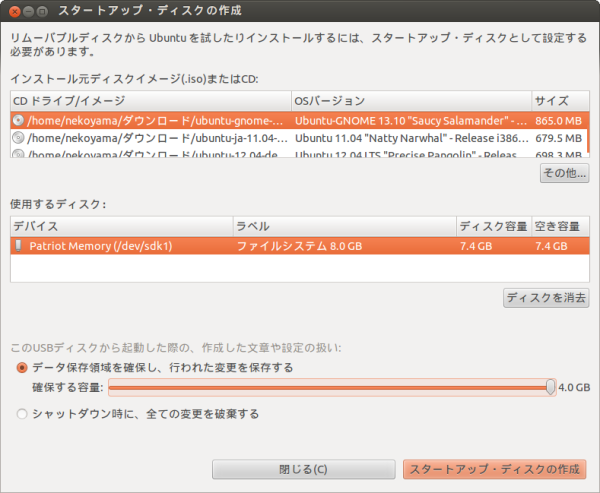The width and height of the screenshot is (600, 493).
Task: Click スタートアップ・ディスクの作成 button
Action: click(x=494, y=469)
